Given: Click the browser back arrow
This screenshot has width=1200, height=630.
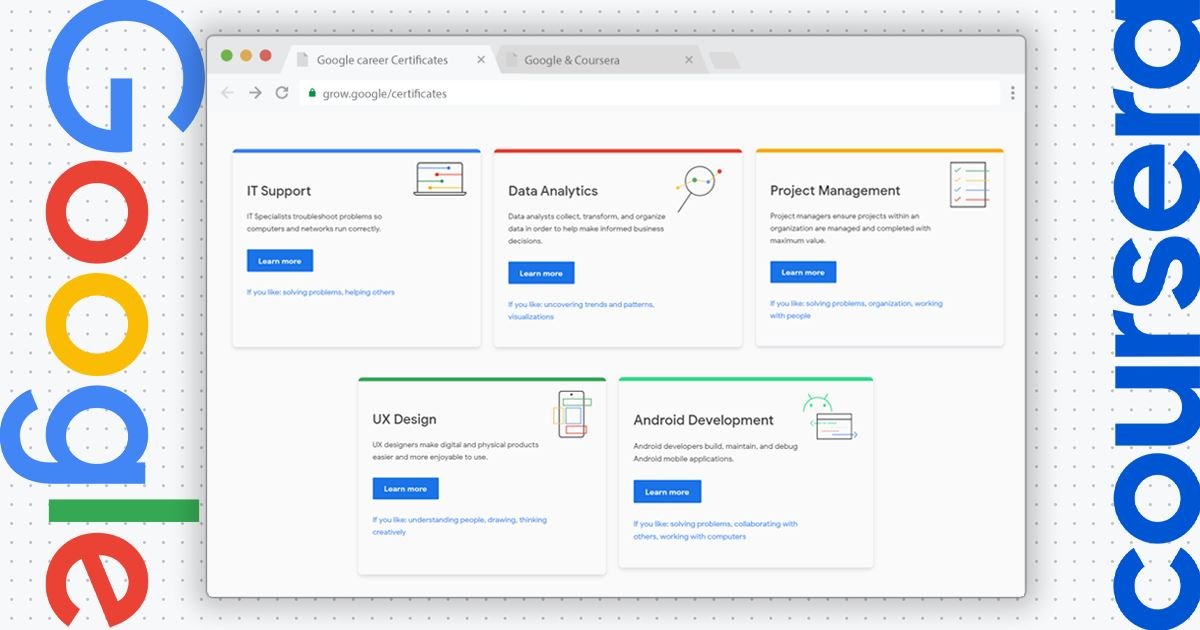Looking at the screenshot, I should (x=227, y=93).
